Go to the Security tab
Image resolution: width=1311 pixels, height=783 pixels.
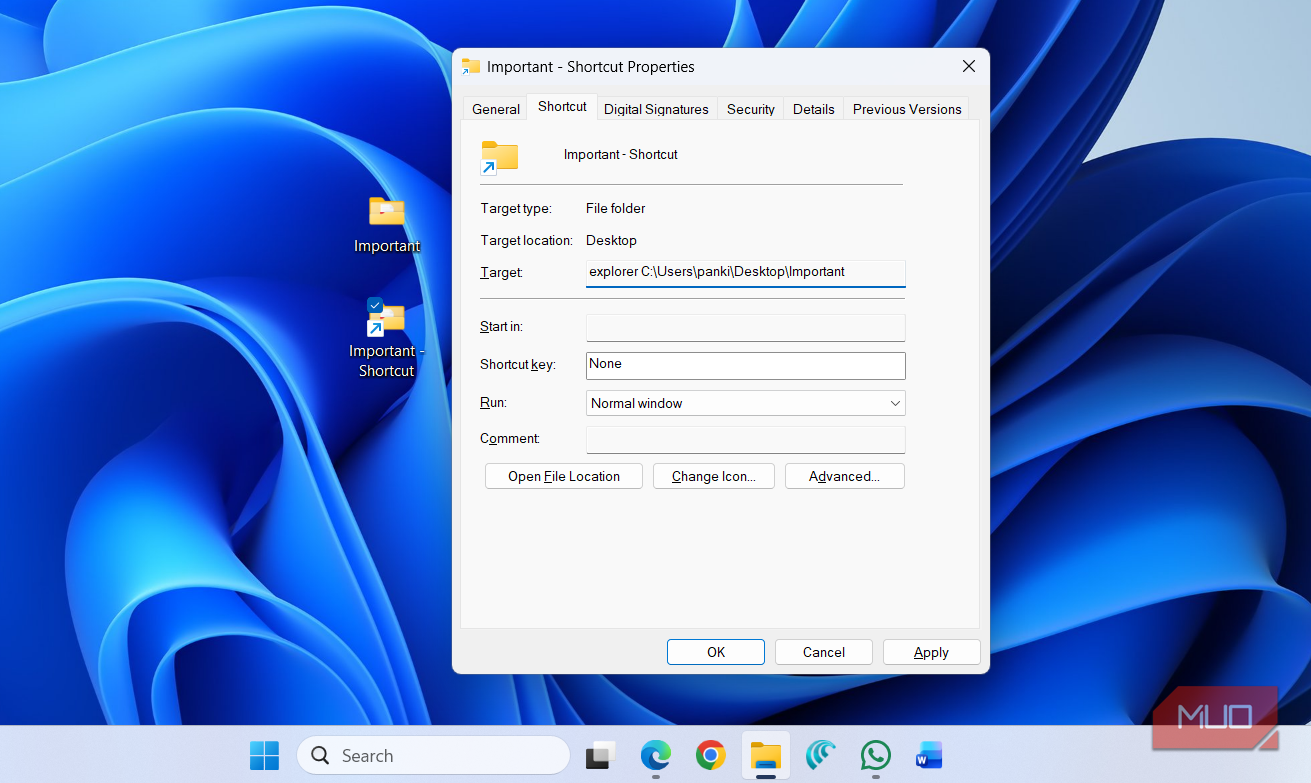pyautogui.click(x=751, y=109)
